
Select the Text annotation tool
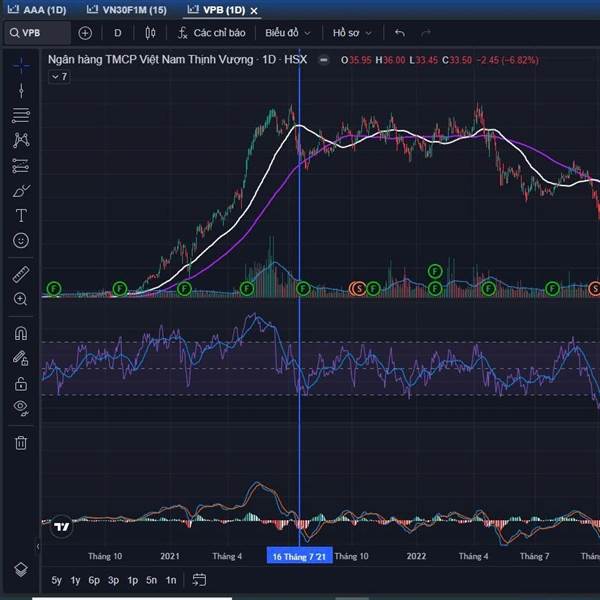click(21, 215)
